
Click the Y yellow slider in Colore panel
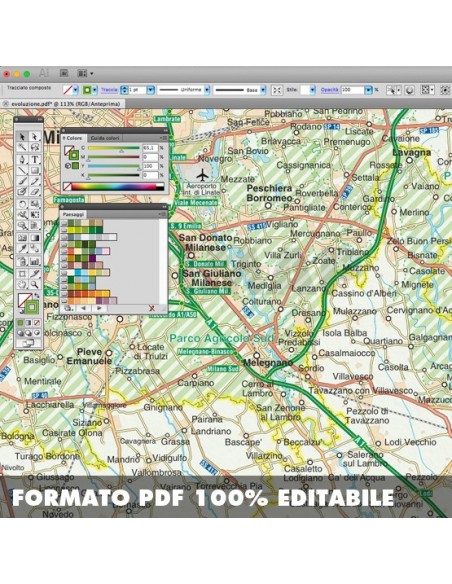tap(114, 166)
